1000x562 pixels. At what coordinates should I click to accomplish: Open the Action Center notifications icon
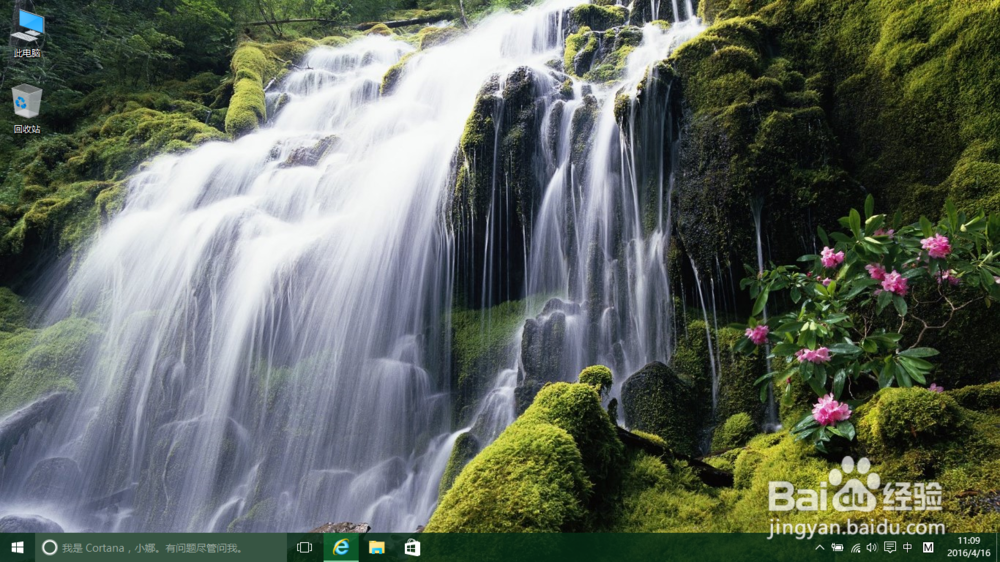[890, 547]
